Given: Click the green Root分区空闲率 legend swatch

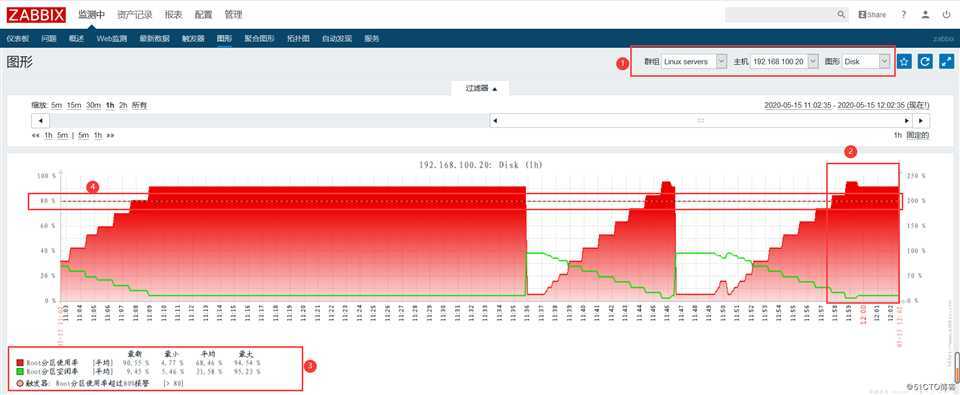Looking at the screenshot, I should point(20,371).
